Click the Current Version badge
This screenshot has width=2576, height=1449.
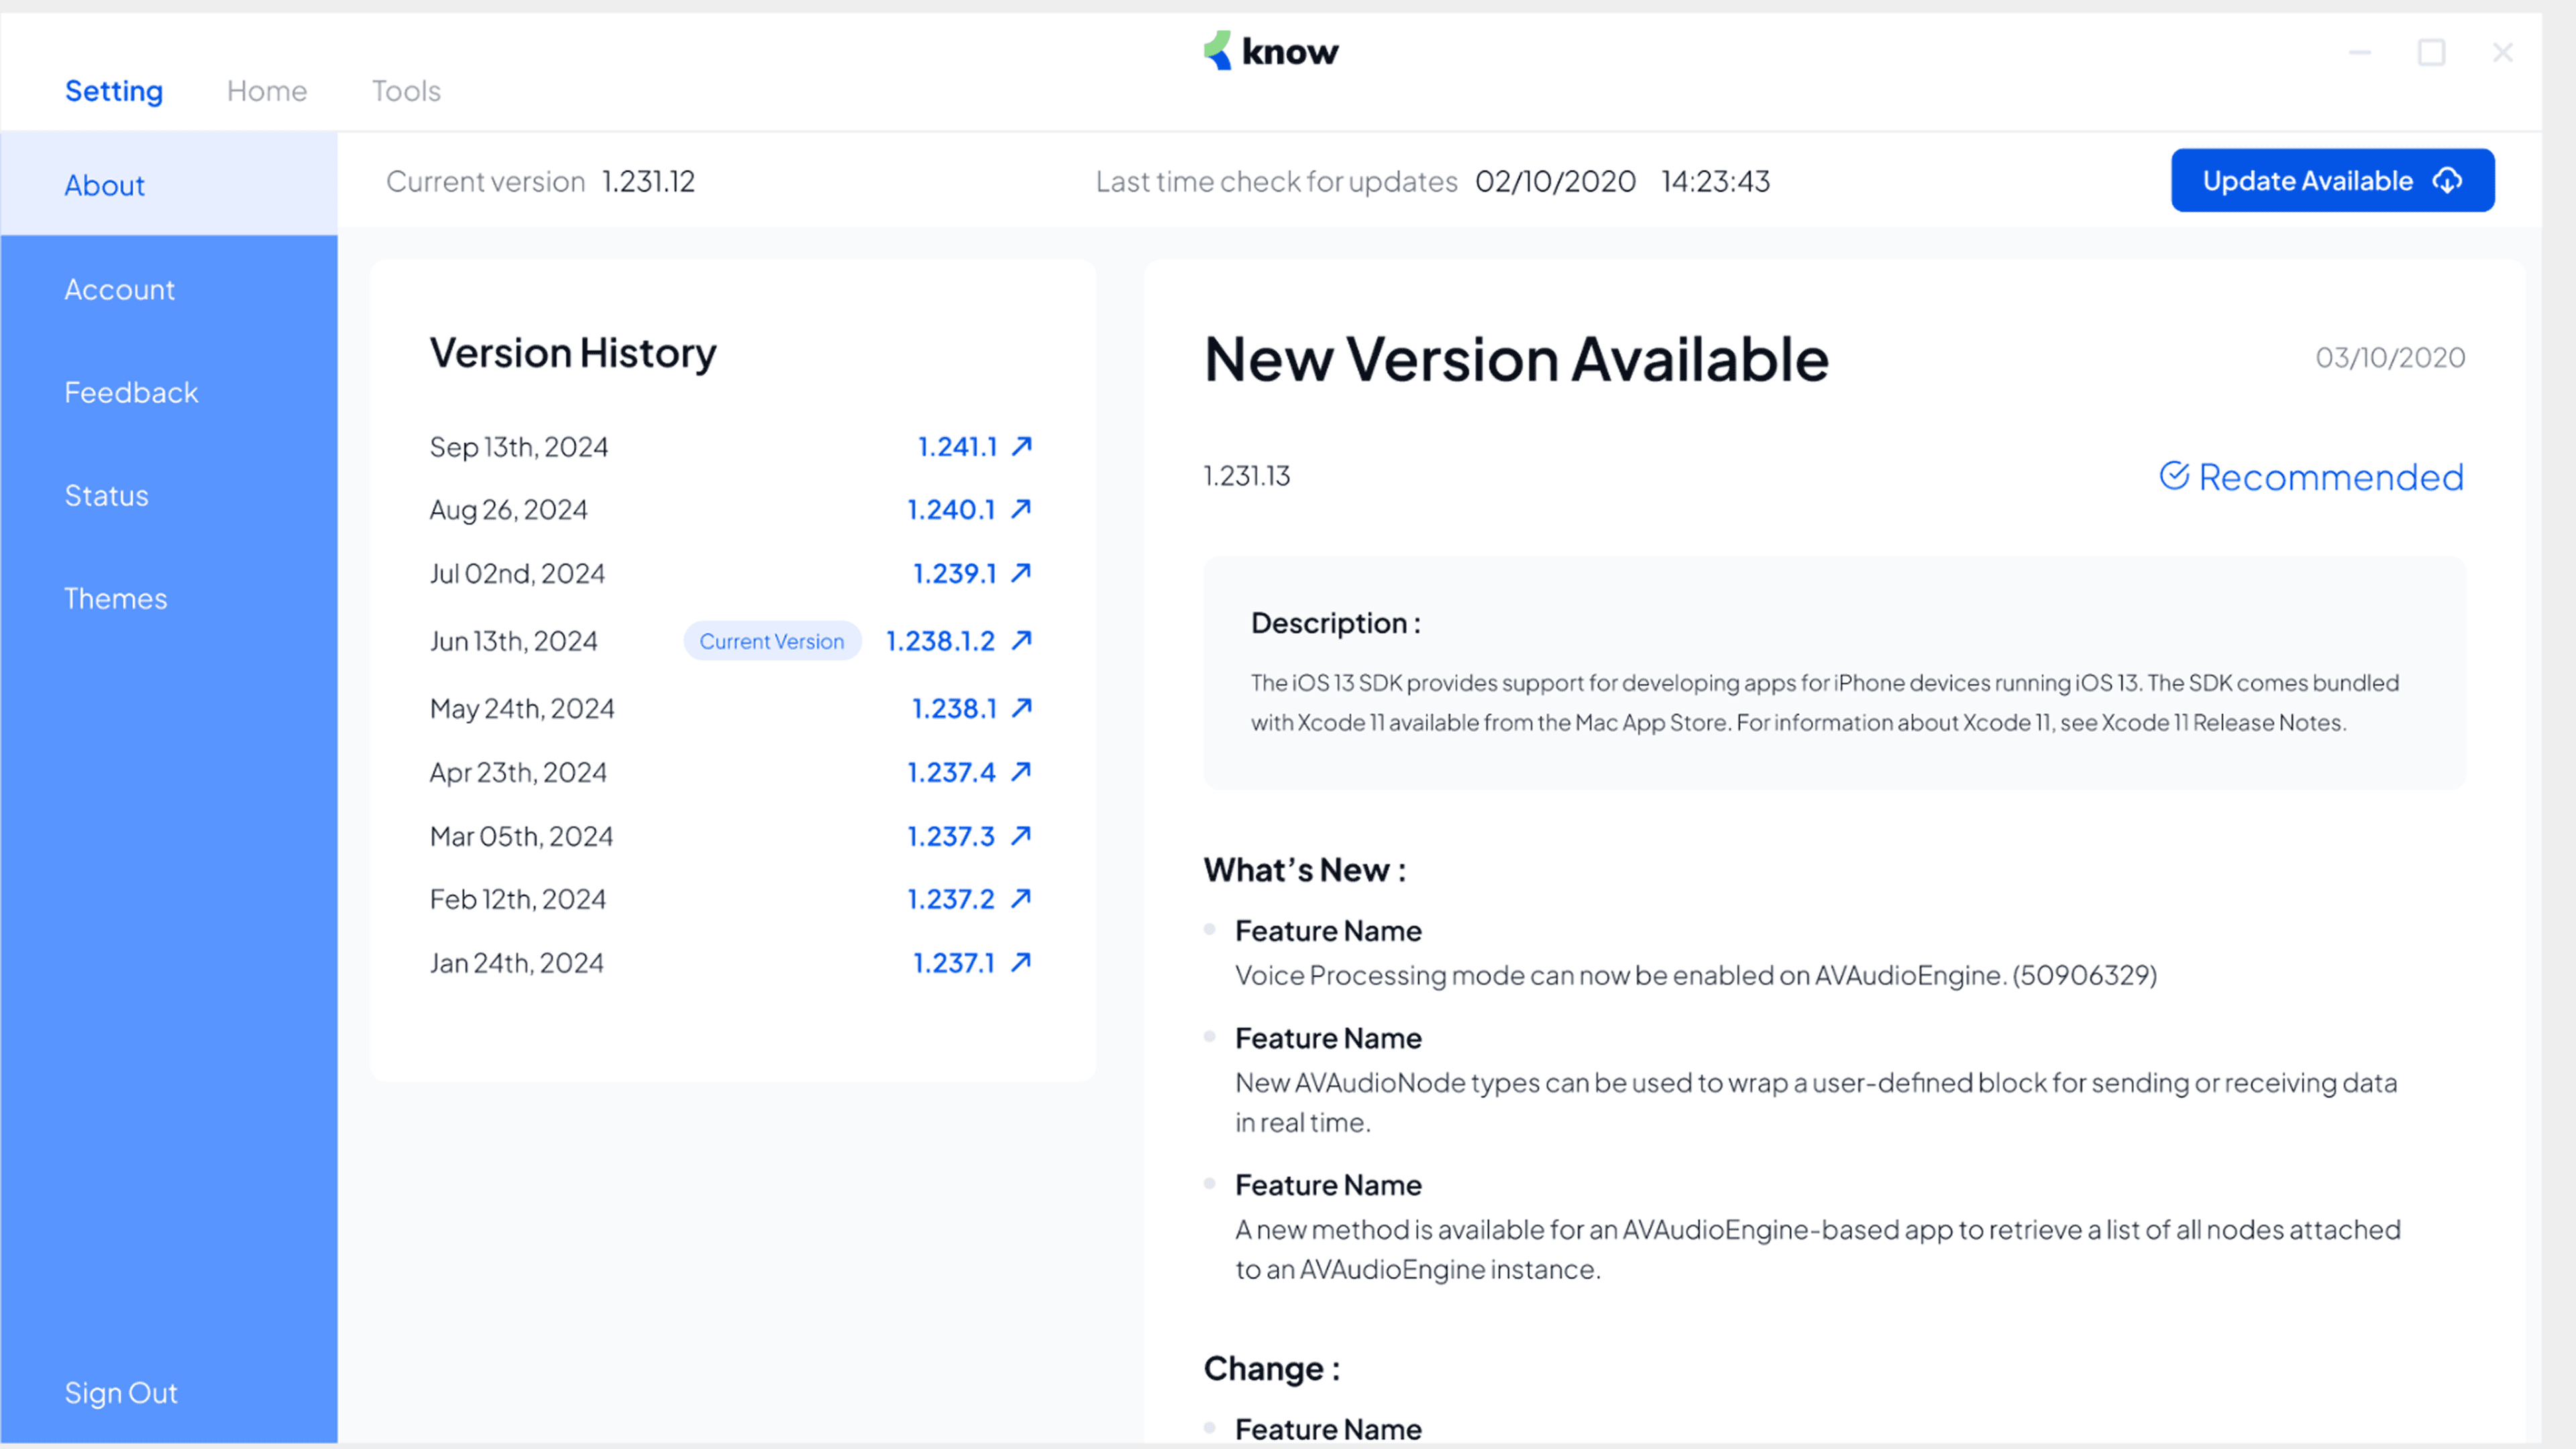tap(772, 641)
